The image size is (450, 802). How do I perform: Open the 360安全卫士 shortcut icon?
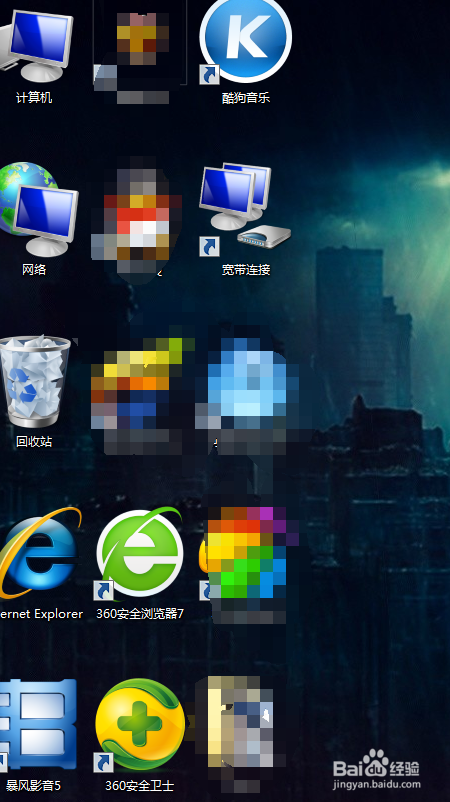point(140,725)
